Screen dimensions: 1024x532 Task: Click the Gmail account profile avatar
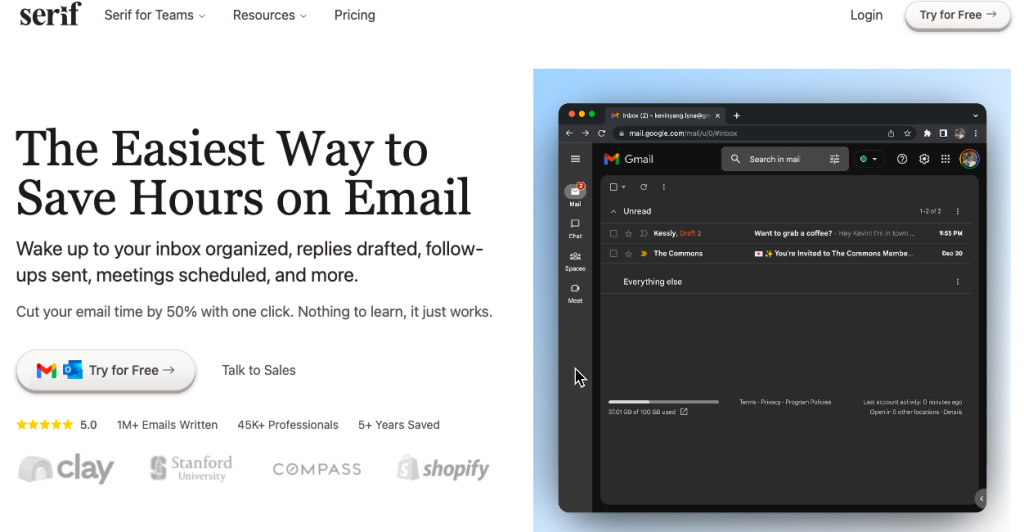(969, 159)
